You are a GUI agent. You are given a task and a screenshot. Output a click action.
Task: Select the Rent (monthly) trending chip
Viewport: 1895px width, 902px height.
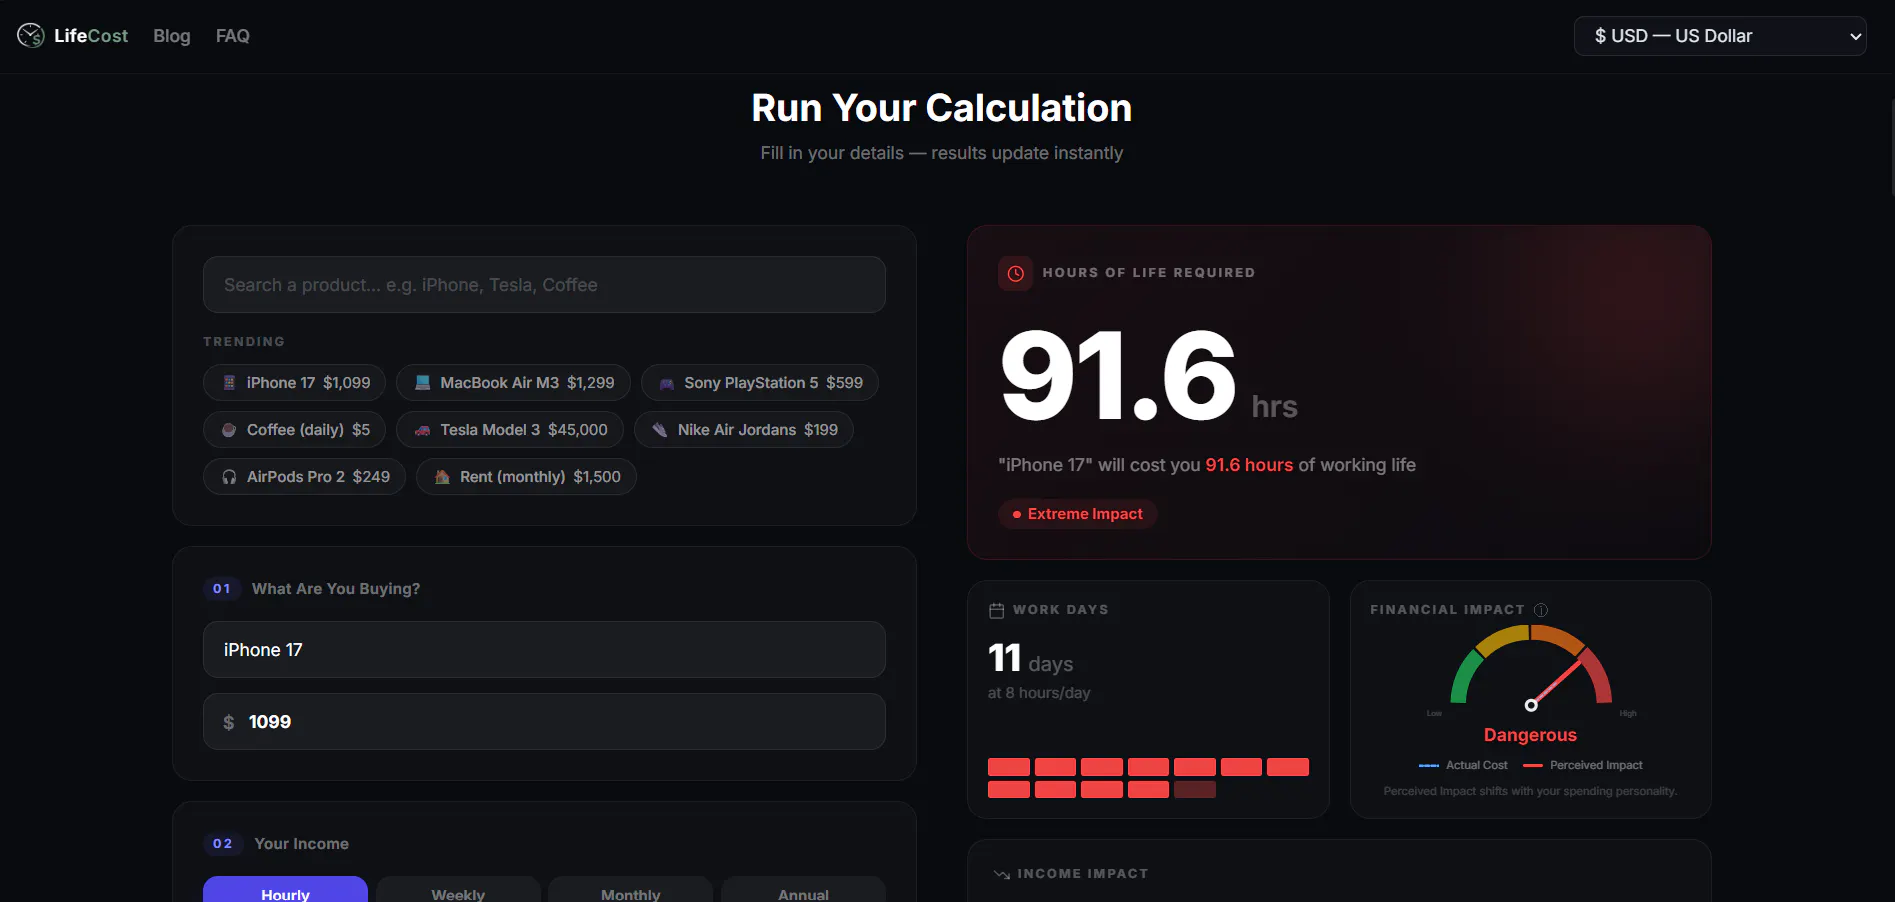pyautogui.click(x=526, y=477)
